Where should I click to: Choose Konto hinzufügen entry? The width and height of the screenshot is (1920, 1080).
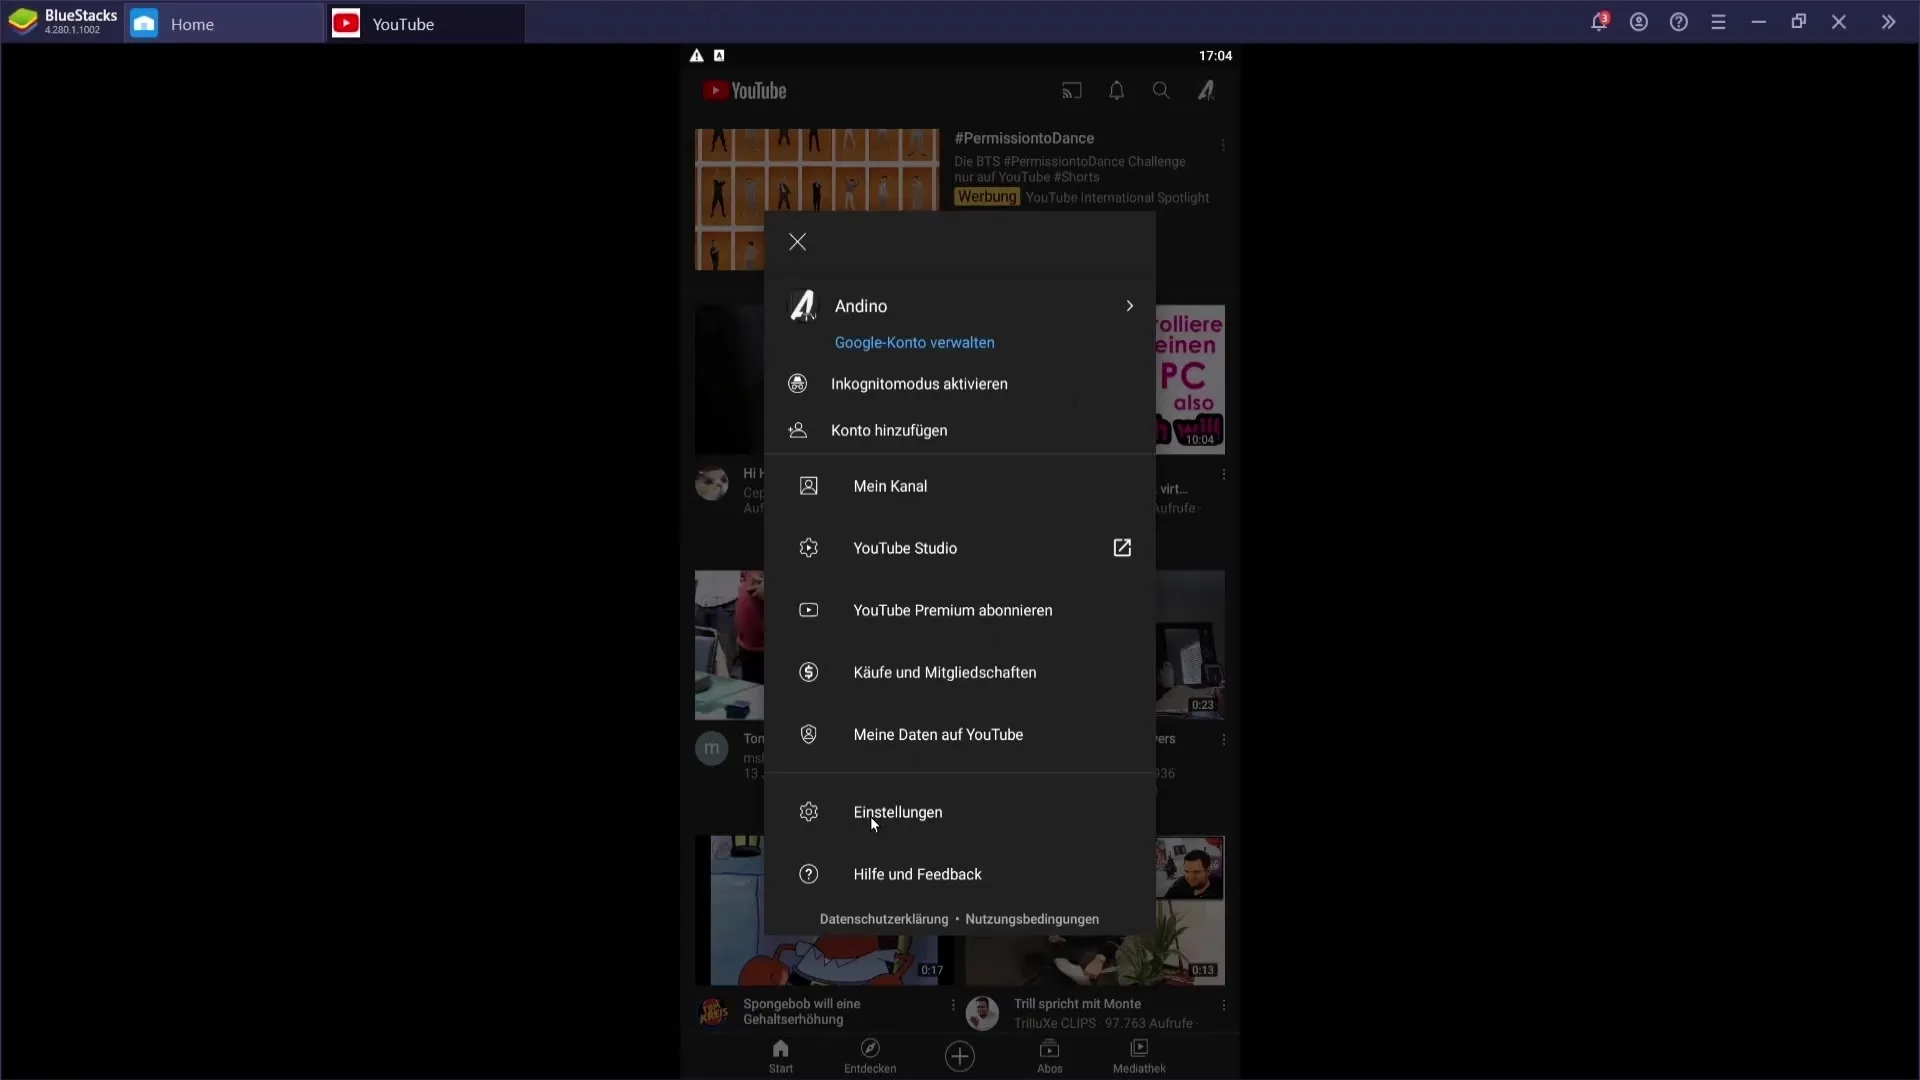point(889,431)
